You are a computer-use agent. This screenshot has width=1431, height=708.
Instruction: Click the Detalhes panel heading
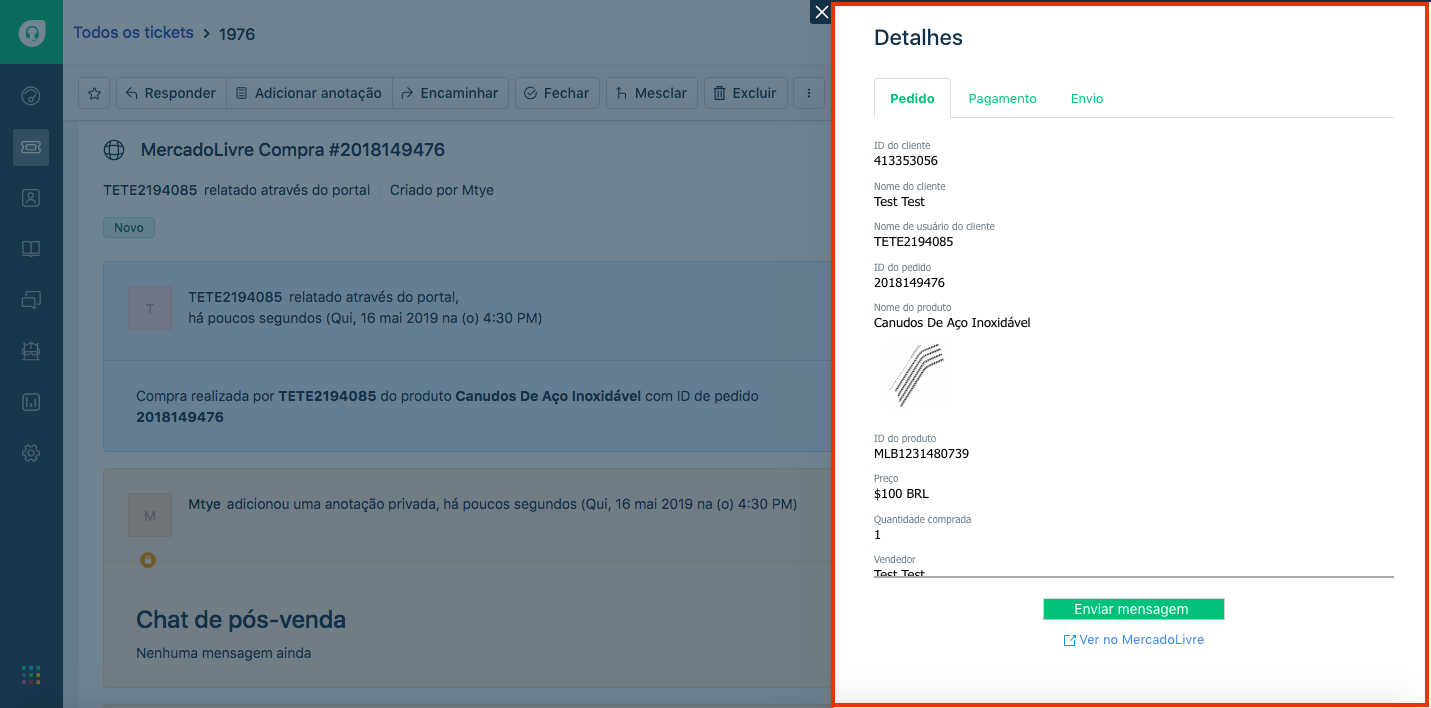(918, 38)
